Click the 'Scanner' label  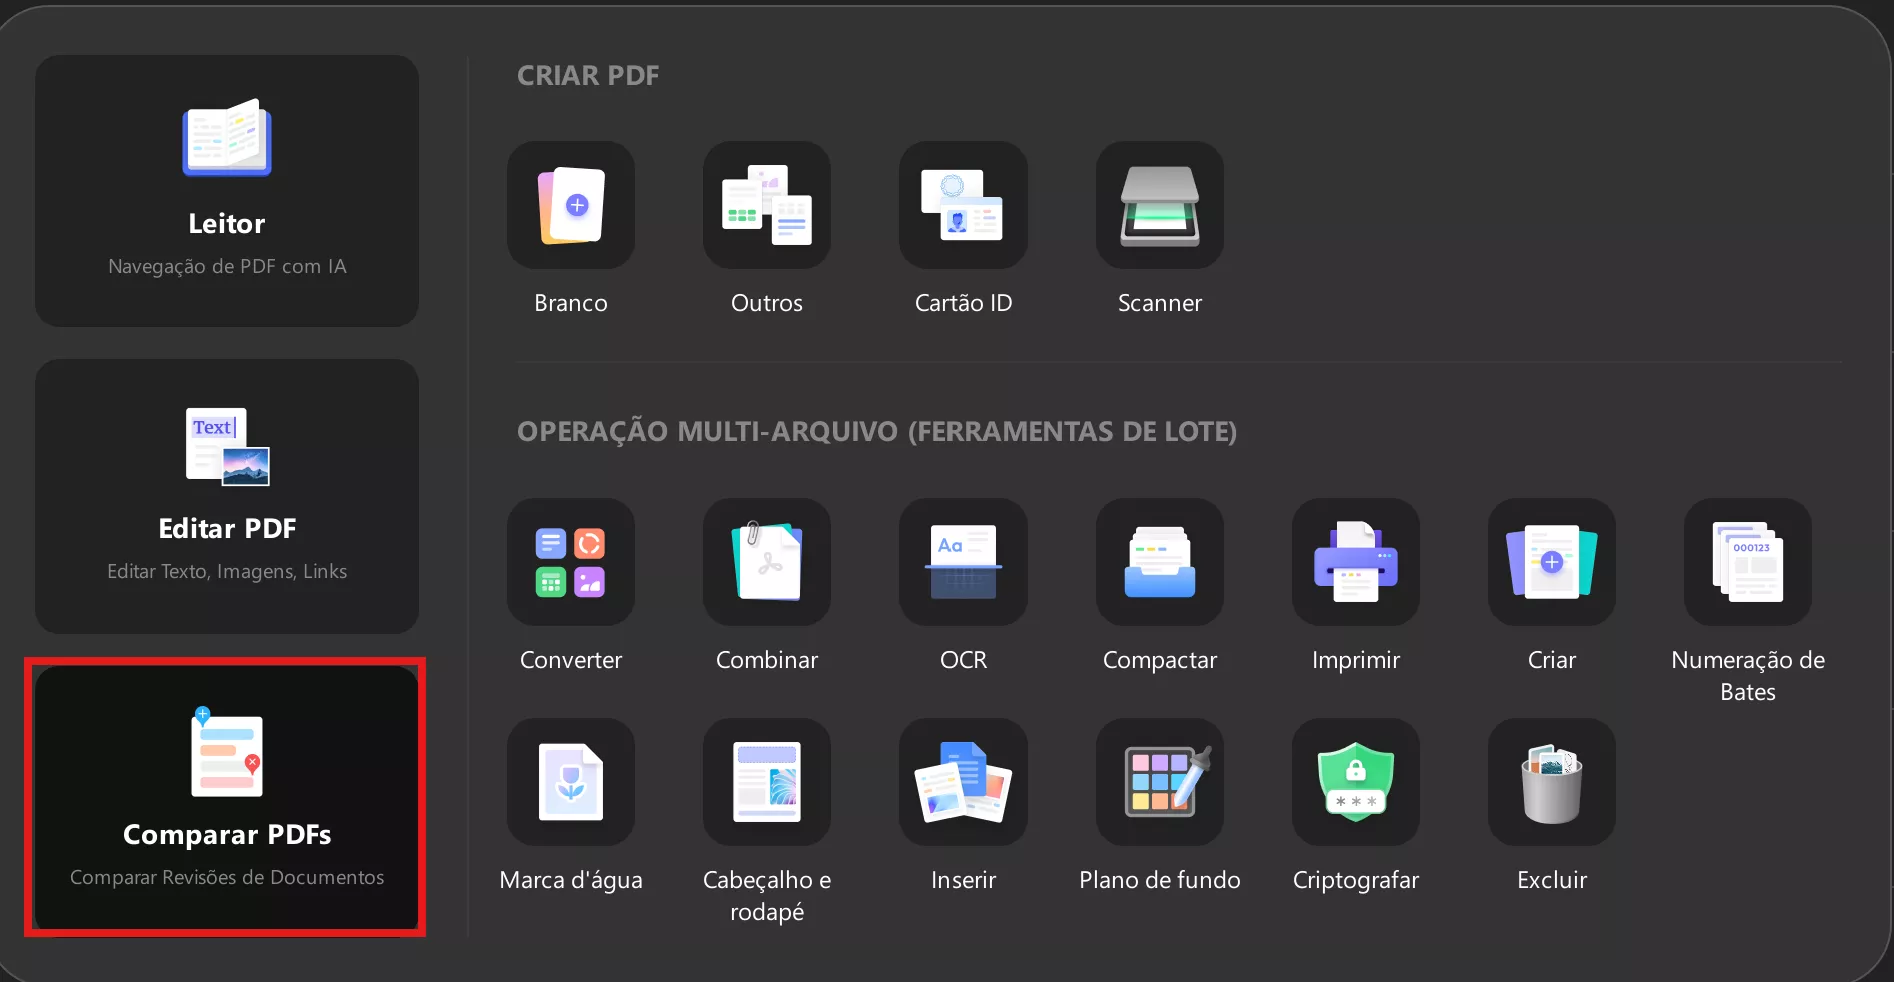coord(1160,303)
